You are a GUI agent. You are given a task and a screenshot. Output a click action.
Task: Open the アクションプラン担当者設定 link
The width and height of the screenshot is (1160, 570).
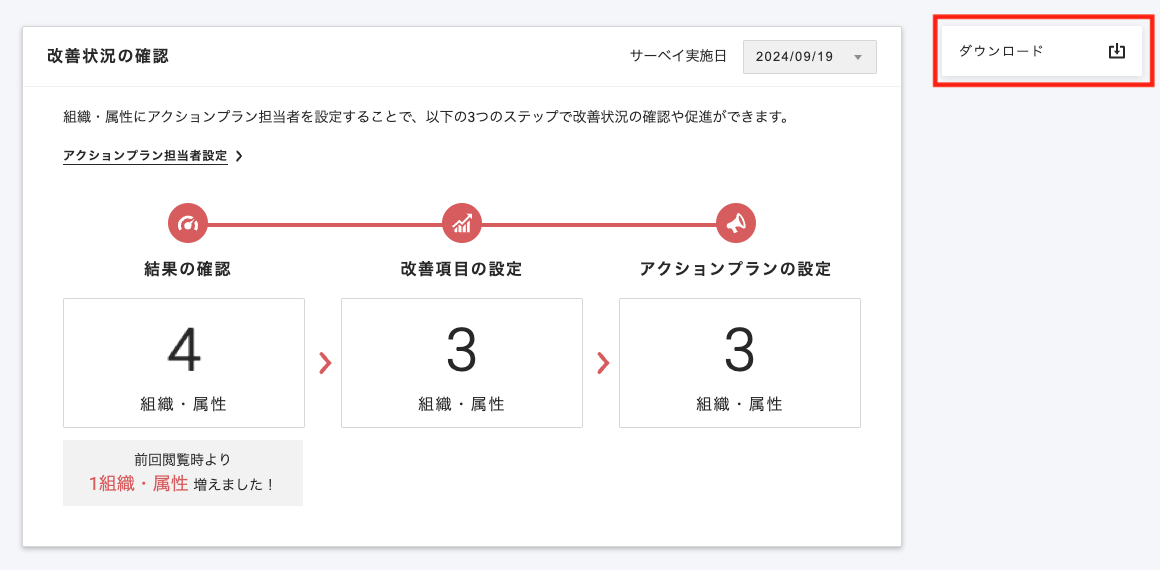point(145,156)
